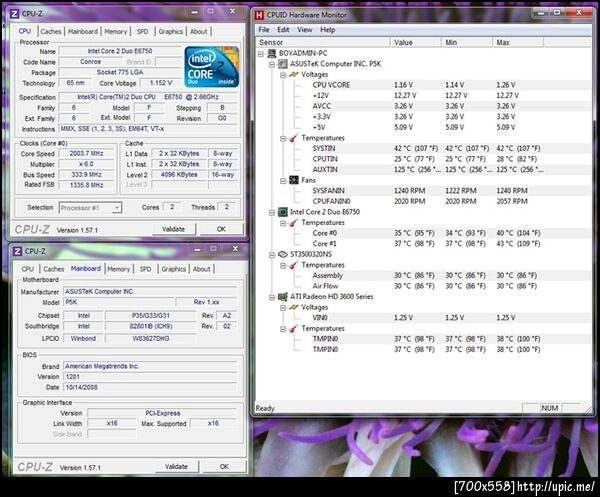
Task: Click the Core Speed value 2003.7 MHz
Action: pos(86,153)
